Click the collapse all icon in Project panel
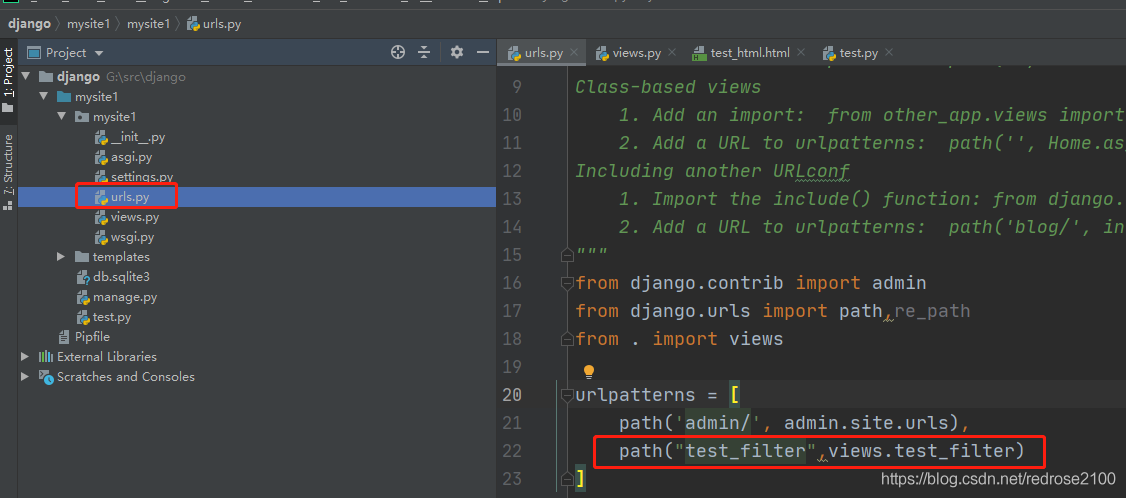Image resolution: width=1126 pixels, height=498 pixels. point(424,52)
